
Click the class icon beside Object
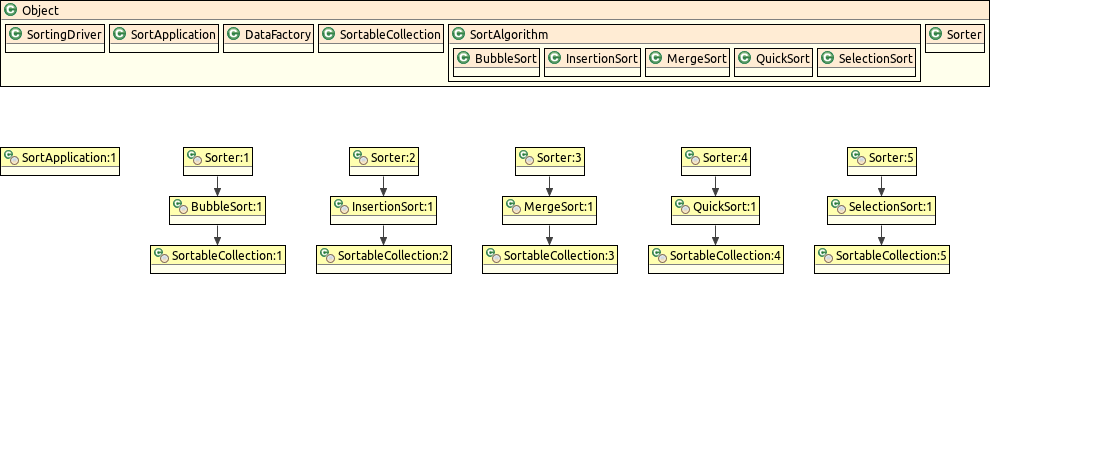[11, 11]
